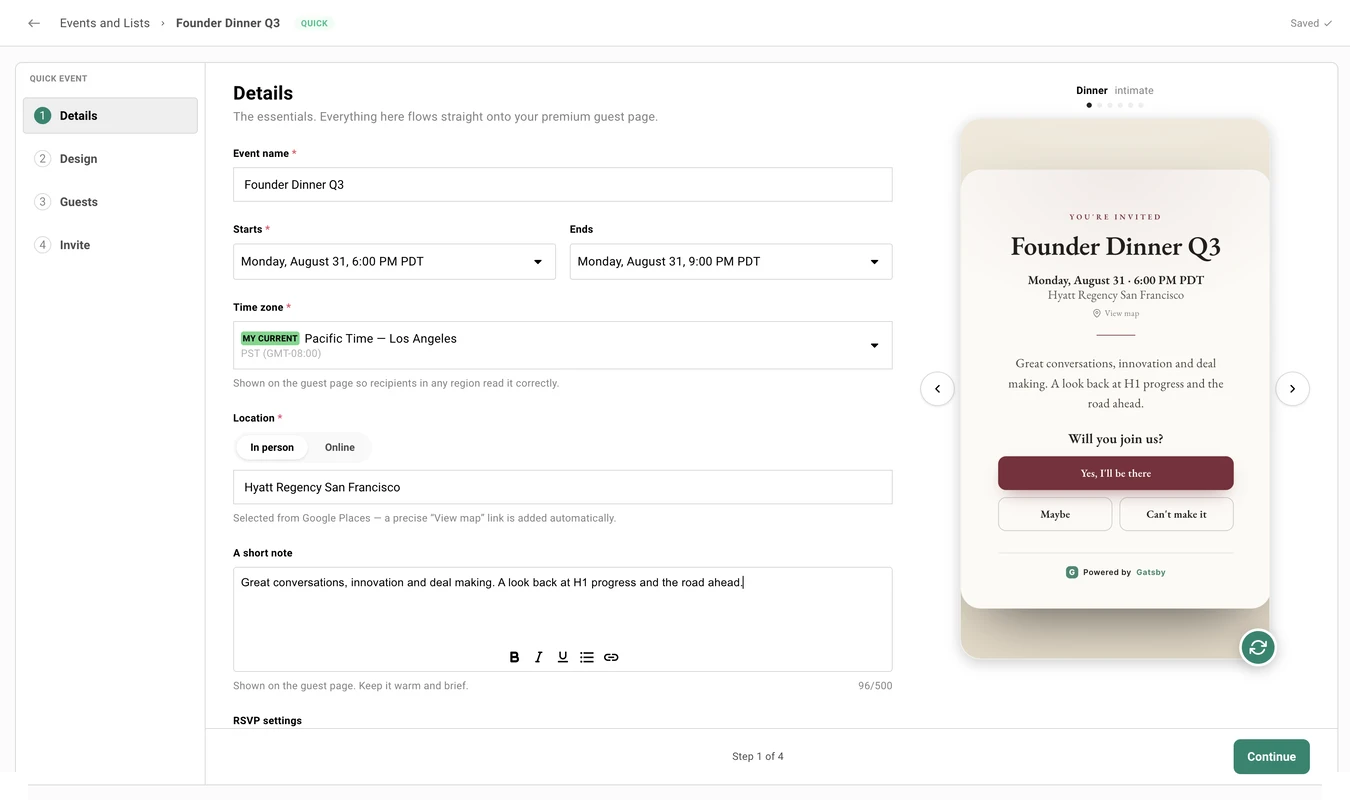This screenshot has width=1350, height=800.
Task: Click Gatsby link in preview footer
Action: click(1151, 573)
